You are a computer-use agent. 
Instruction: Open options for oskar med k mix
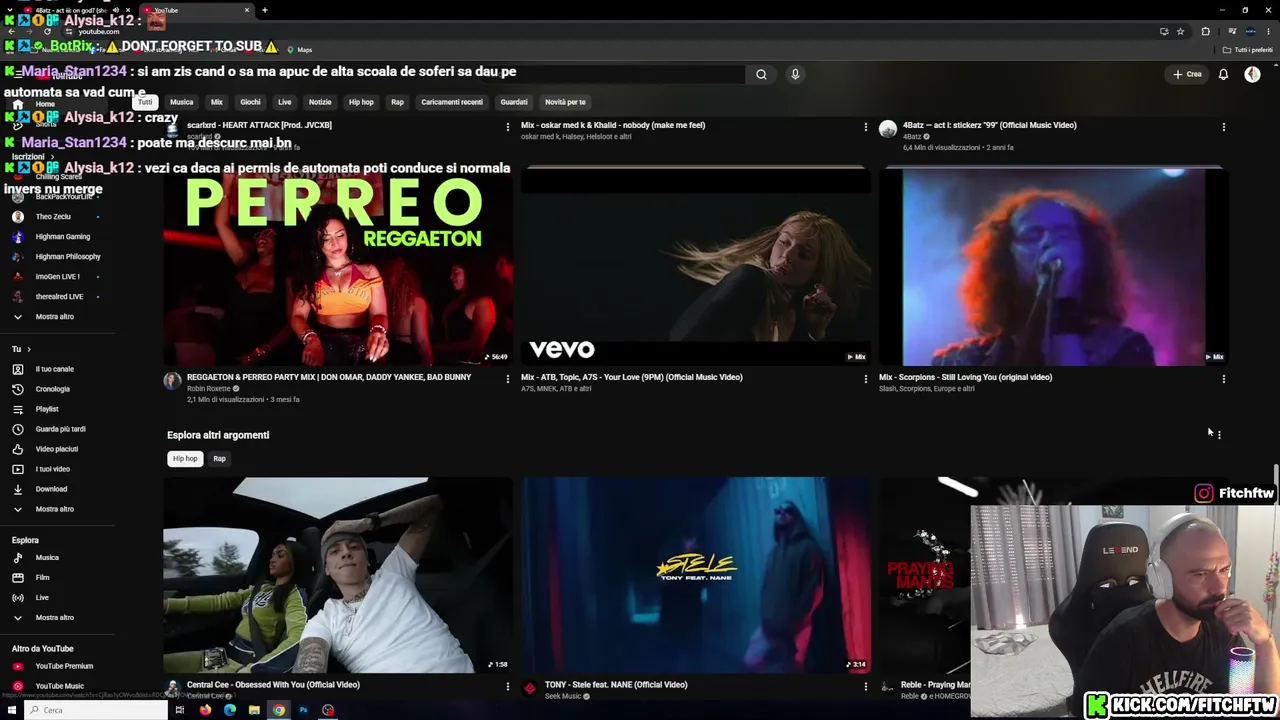click(865, 127)
